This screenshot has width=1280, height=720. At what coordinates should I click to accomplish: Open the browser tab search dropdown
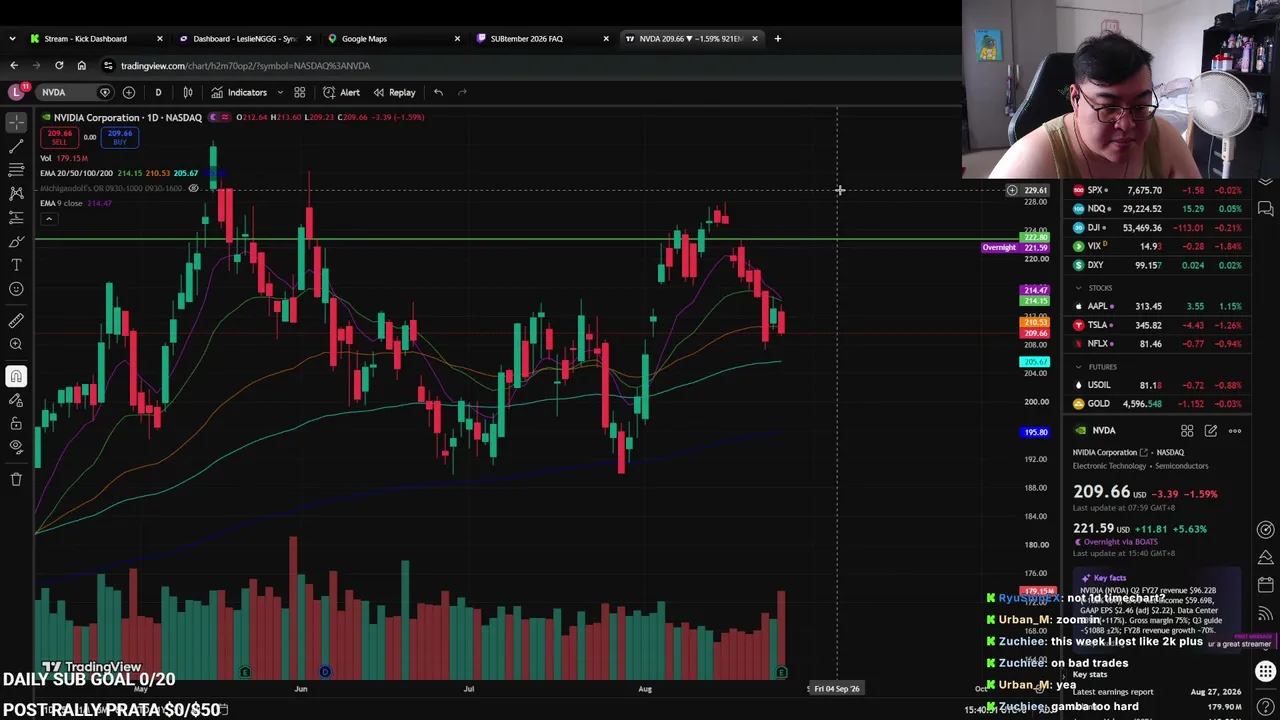[x=12, y=38]
